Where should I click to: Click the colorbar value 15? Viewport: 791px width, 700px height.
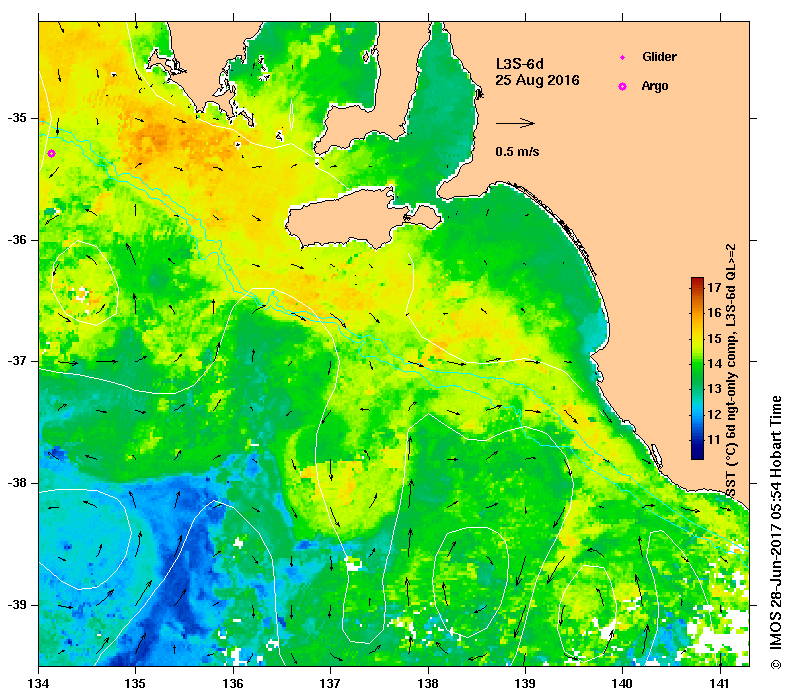[714, 338]
